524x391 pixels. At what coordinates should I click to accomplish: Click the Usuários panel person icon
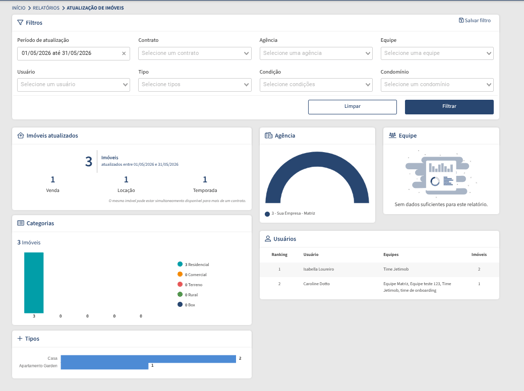[268, 239]
